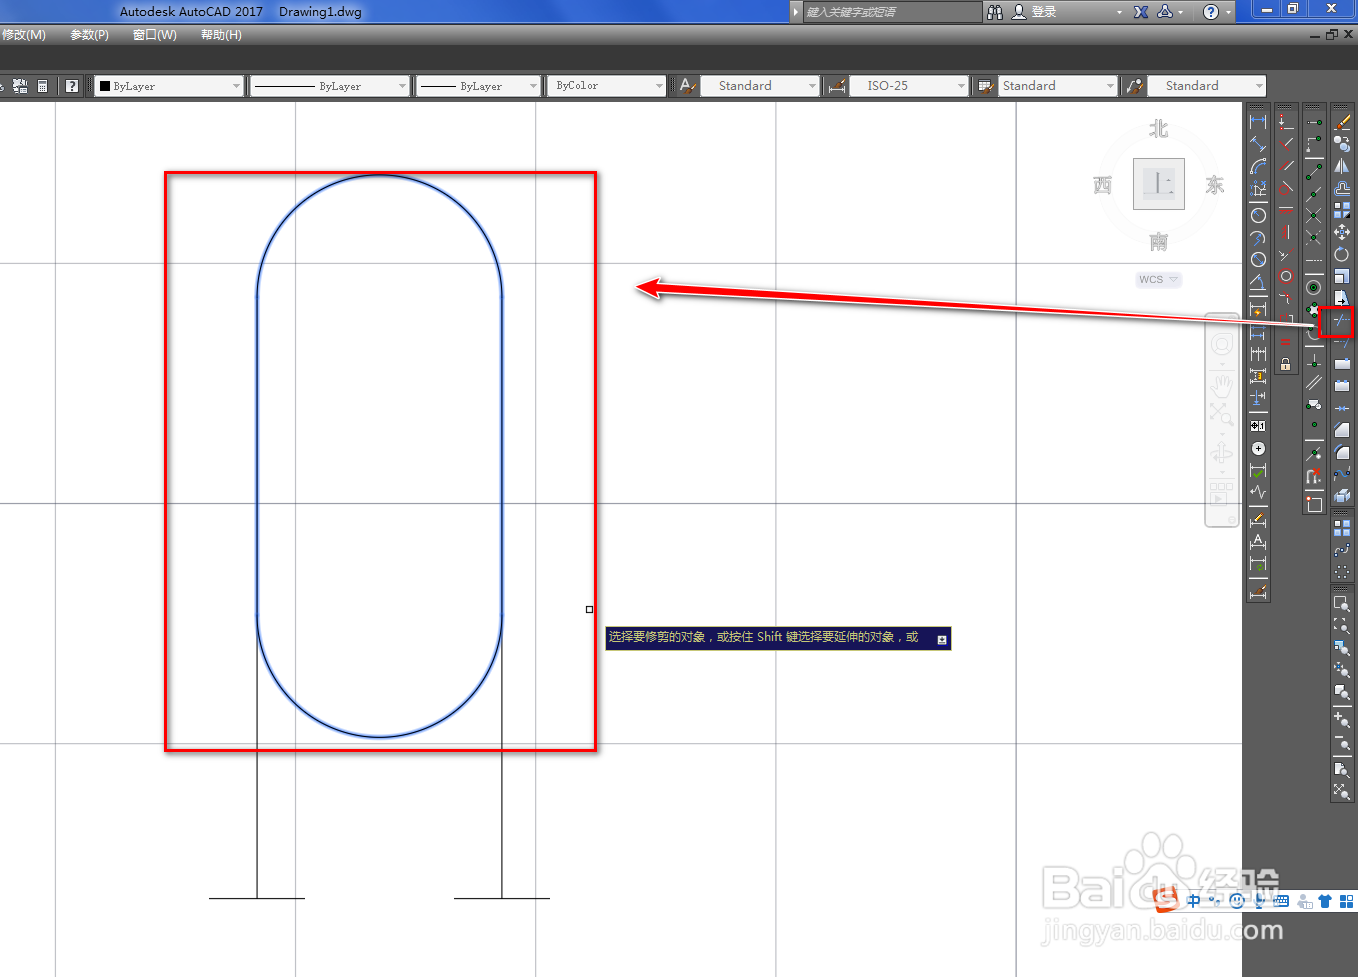1358x977 pixels.
Task: Select the Scale tool
Action: [x=1342, y=277]
